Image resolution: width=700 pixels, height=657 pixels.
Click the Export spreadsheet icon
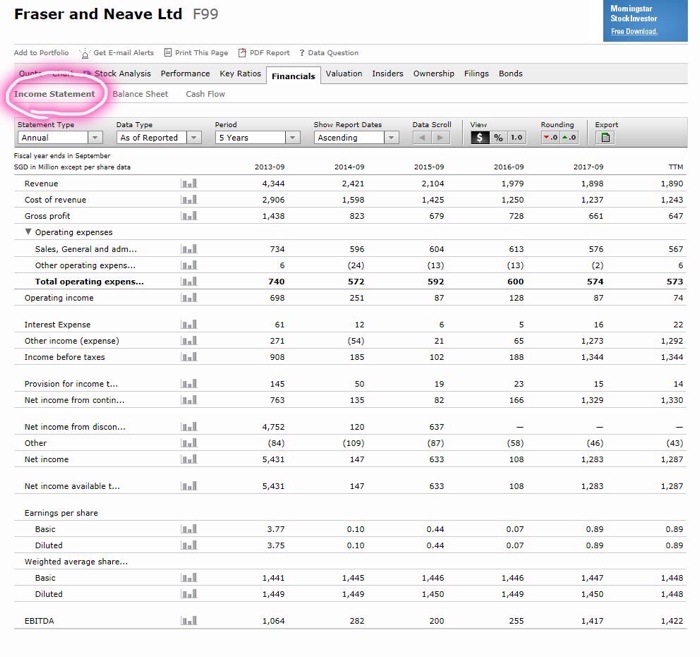click(x=605, y=137)
